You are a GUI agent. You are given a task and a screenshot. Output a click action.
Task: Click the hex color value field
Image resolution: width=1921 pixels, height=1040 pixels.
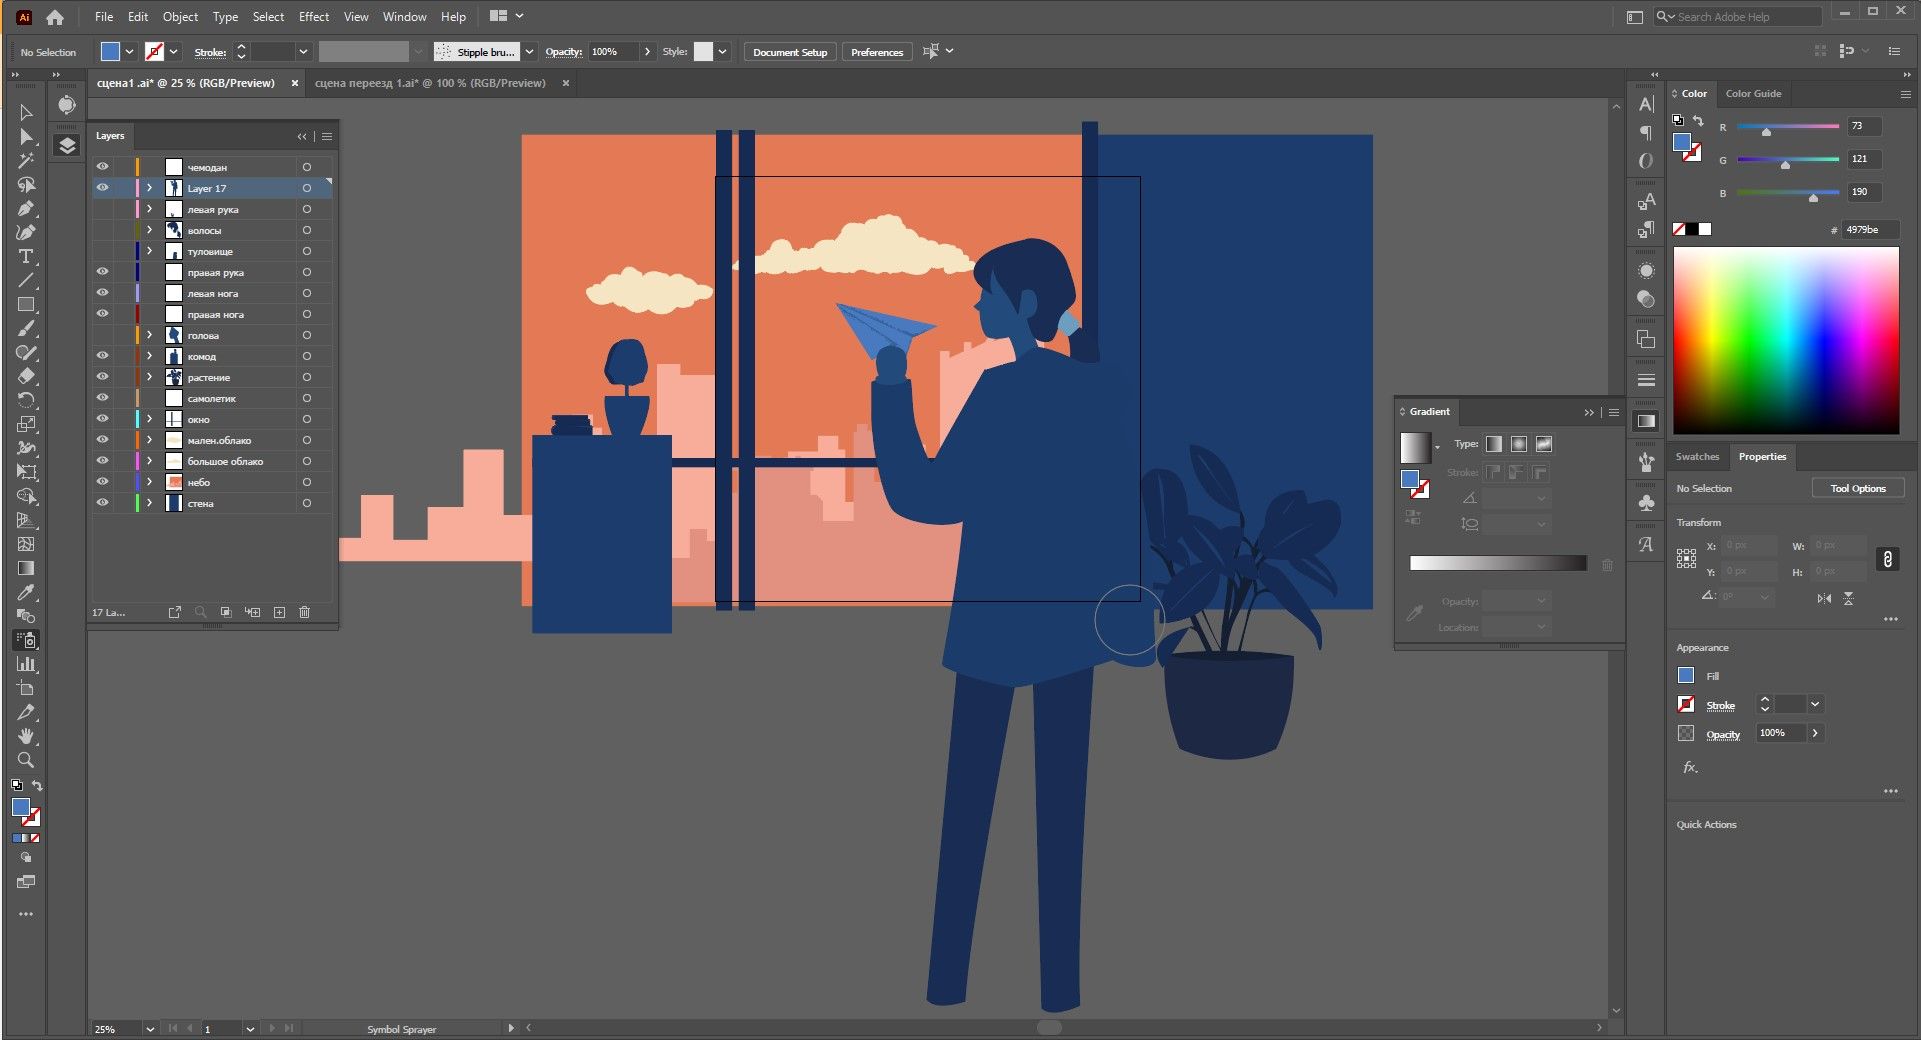(x=1868, y=230)
